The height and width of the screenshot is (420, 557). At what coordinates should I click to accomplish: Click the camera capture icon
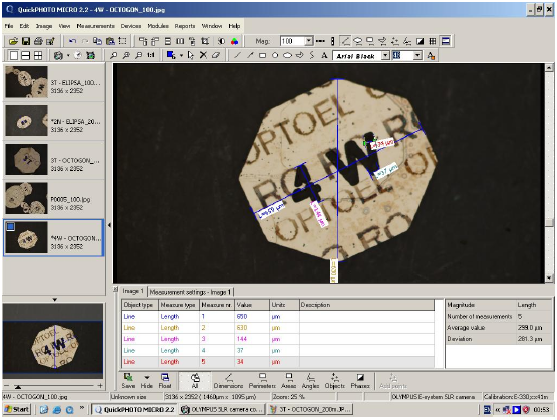coord(58,55)
